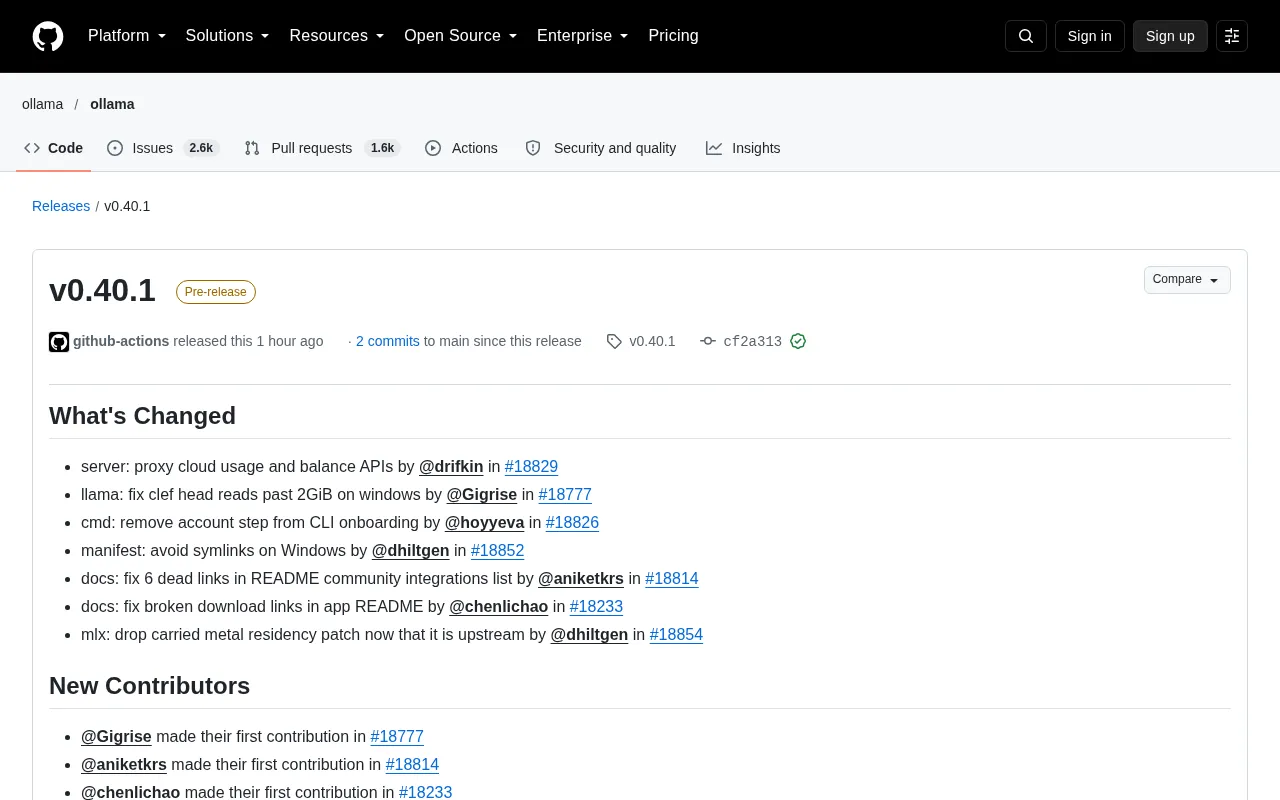Open the 2 commits link
The image size is (1280, 800).
pos(388,341)
